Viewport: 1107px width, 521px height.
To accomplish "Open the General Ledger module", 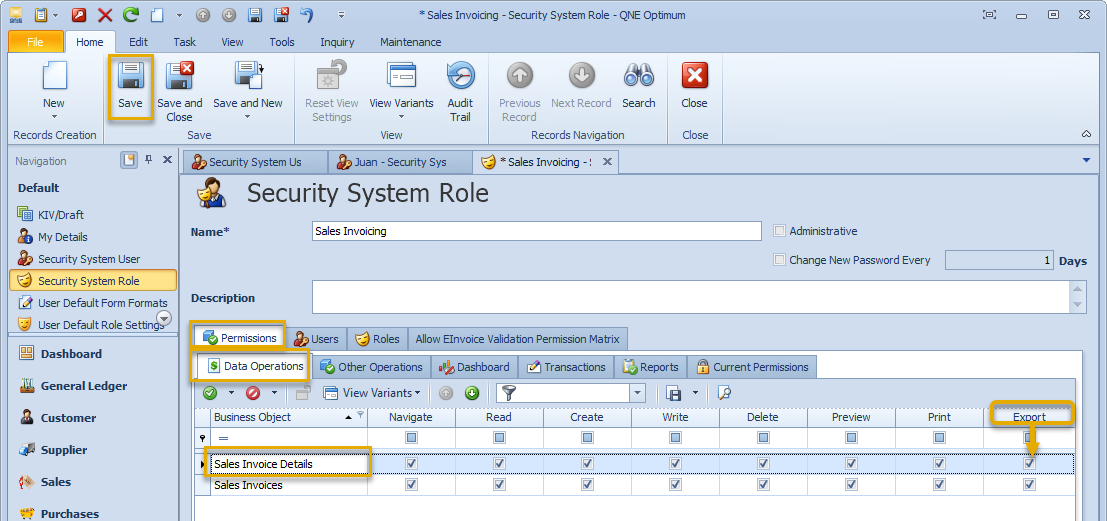I will point(83,386).
